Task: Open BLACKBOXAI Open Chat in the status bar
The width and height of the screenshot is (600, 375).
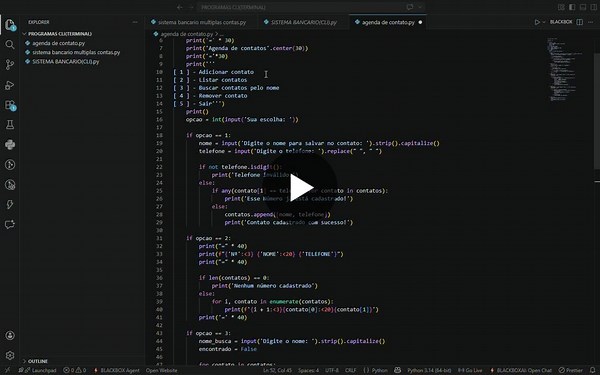Action: [521, 370]
